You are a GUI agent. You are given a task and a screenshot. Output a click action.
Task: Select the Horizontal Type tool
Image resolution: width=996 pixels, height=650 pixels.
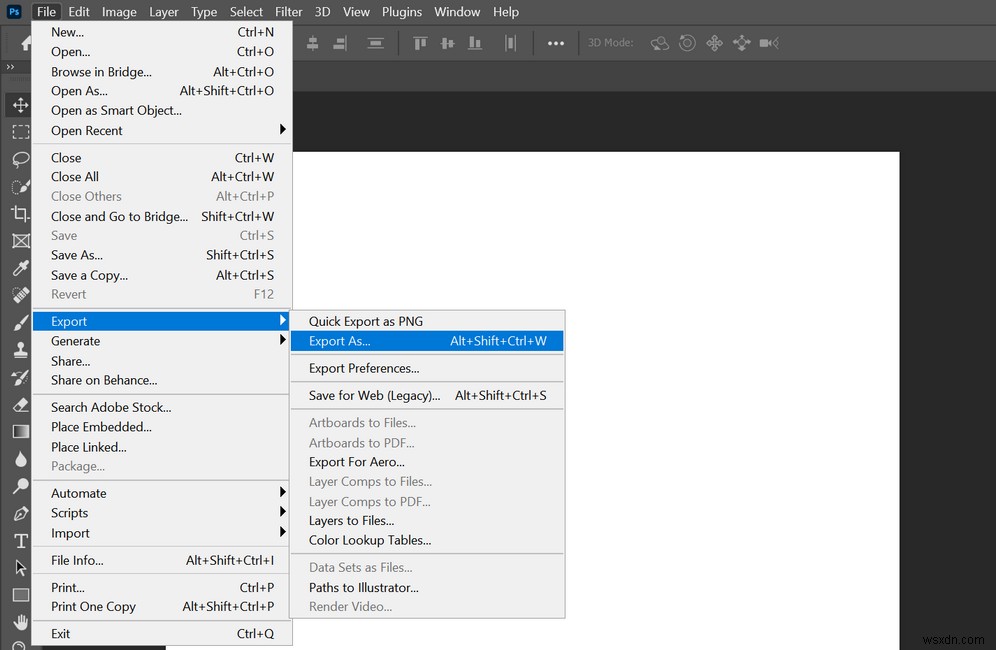[x=20, y=541]
